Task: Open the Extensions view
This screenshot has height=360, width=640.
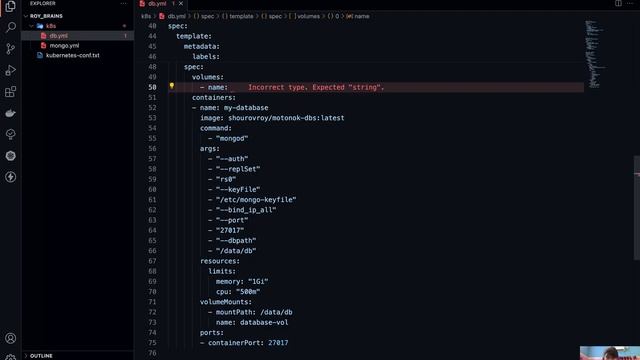Action: tap(11, 91)
